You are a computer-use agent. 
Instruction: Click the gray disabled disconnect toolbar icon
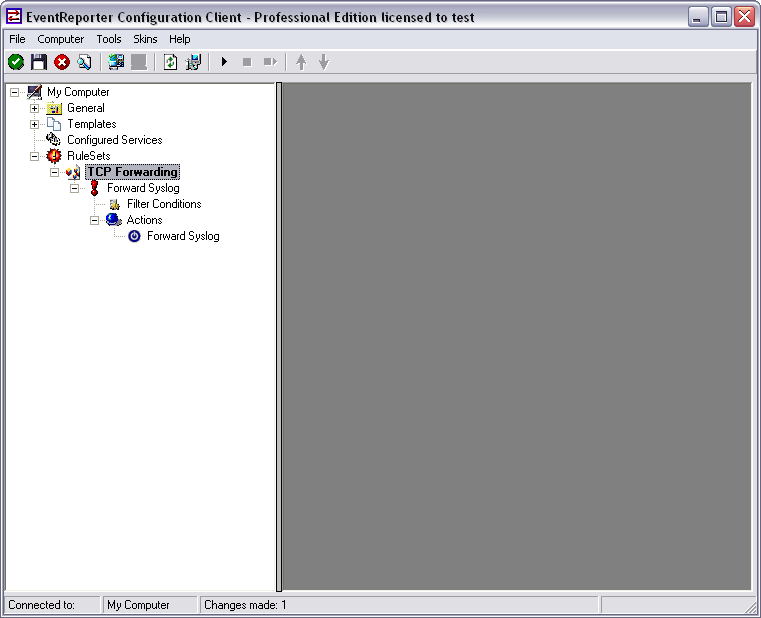(x=139, y=62)
